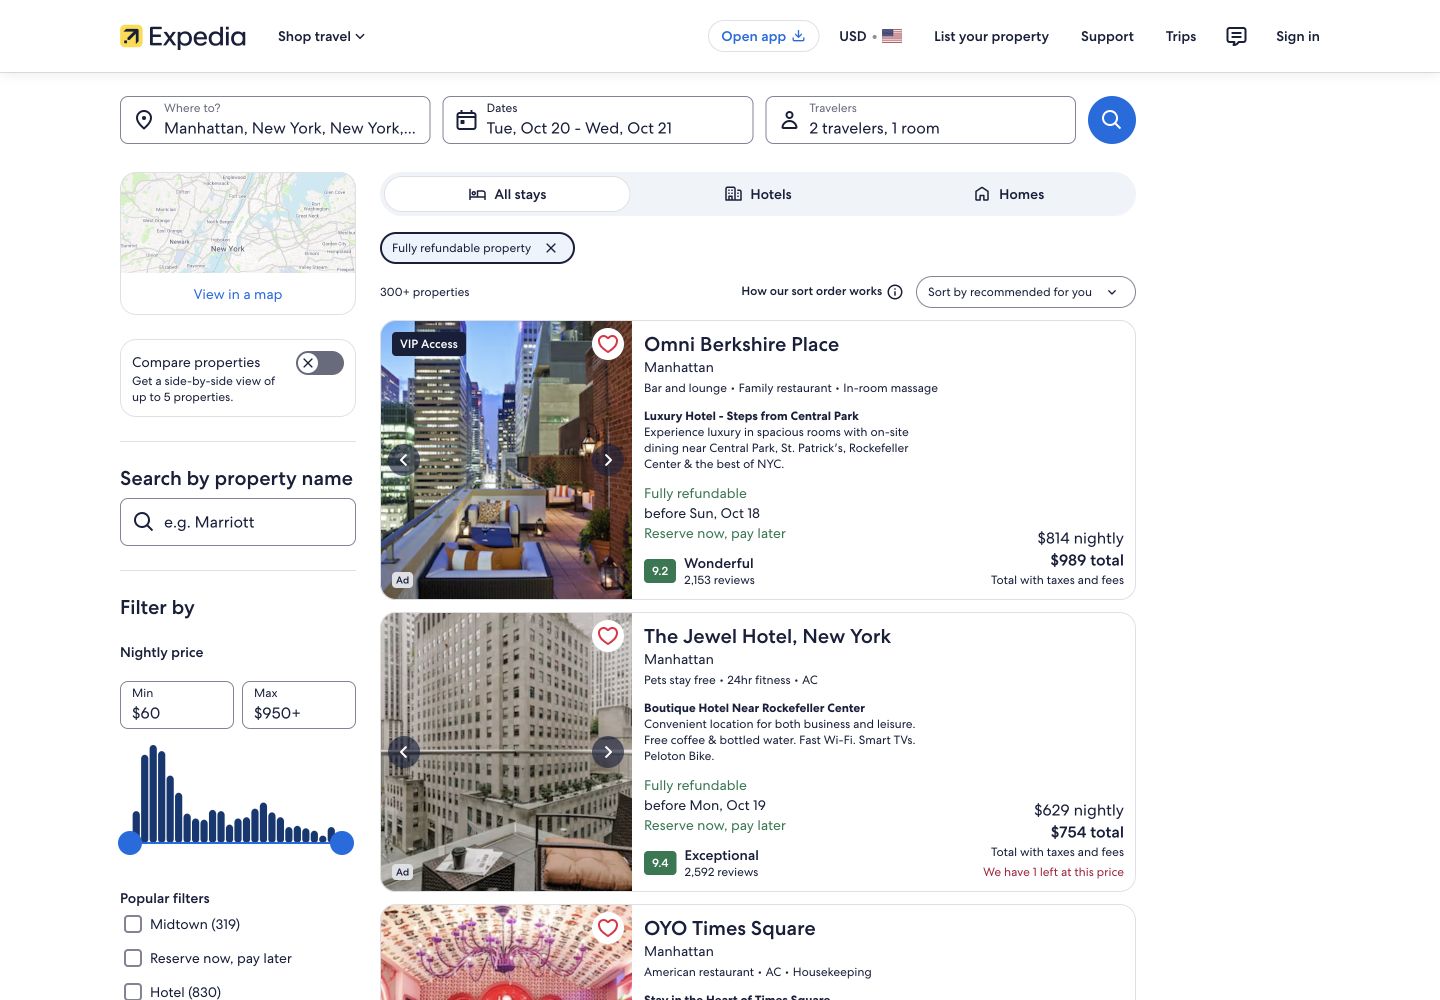Switch to the Hotels tab
The image size is (1440, 1000).
pos(758,194)
